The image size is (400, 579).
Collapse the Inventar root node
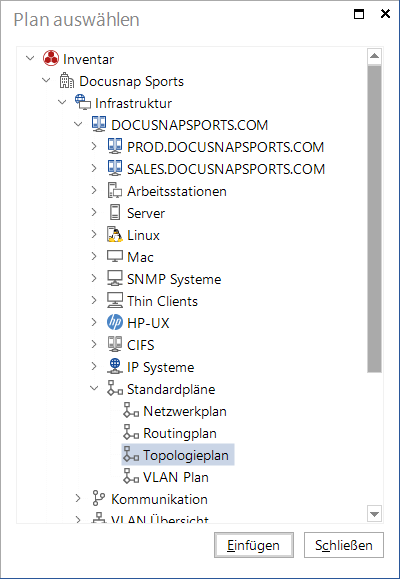click(30, 58)
